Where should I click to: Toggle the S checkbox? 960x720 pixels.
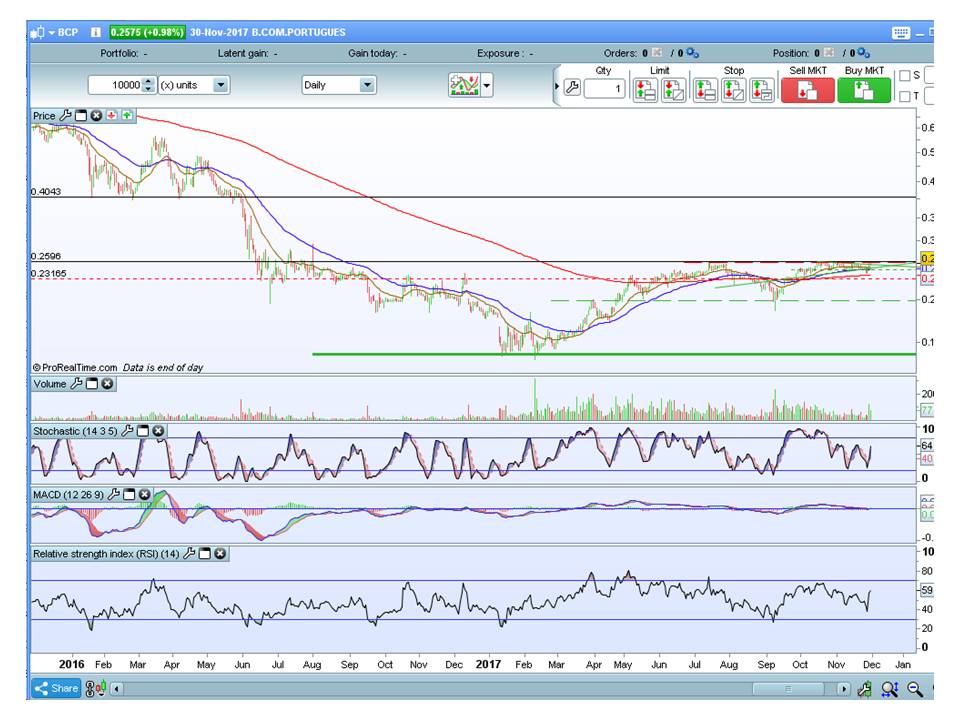pyautogui.click(x=905, y=75)
